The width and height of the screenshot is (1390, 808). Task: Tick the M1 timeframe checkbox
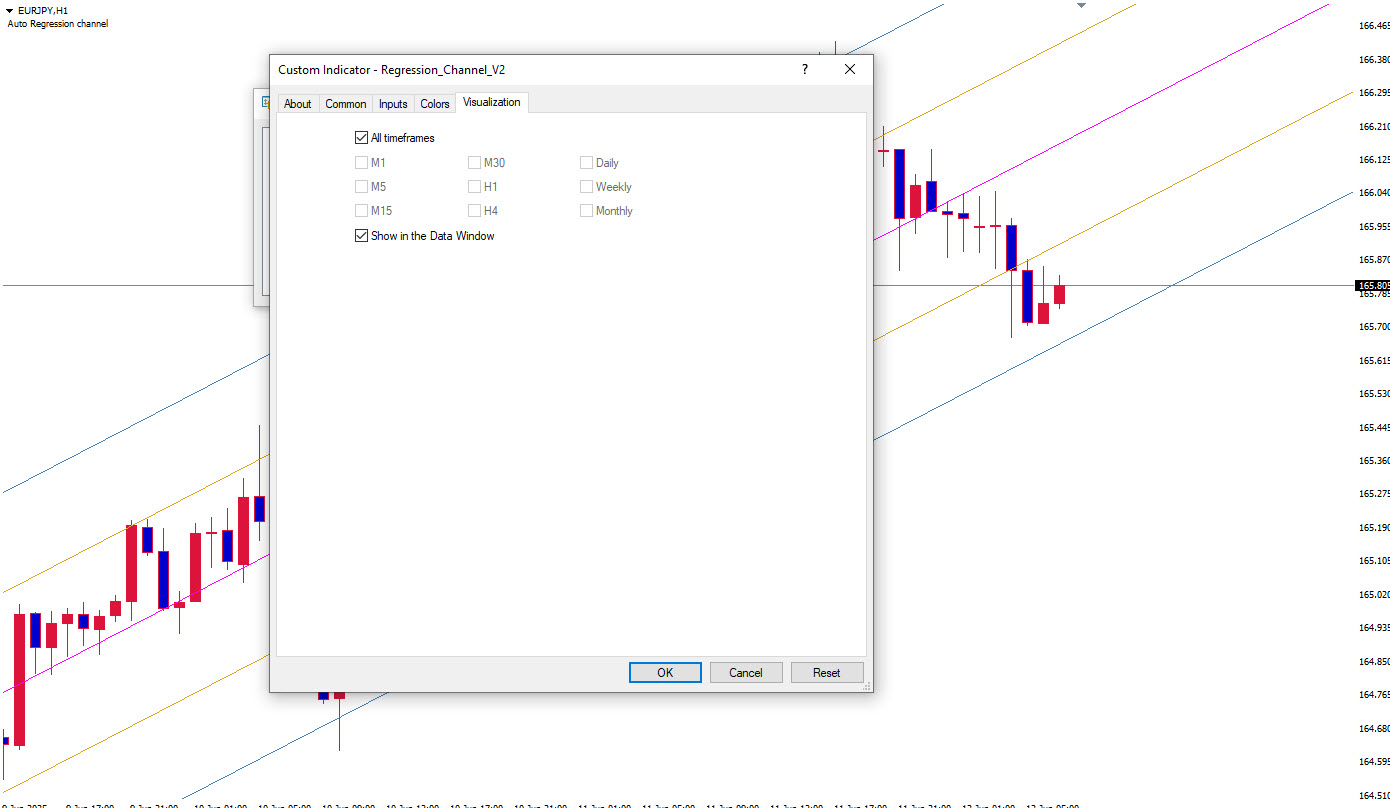[362, 163]
